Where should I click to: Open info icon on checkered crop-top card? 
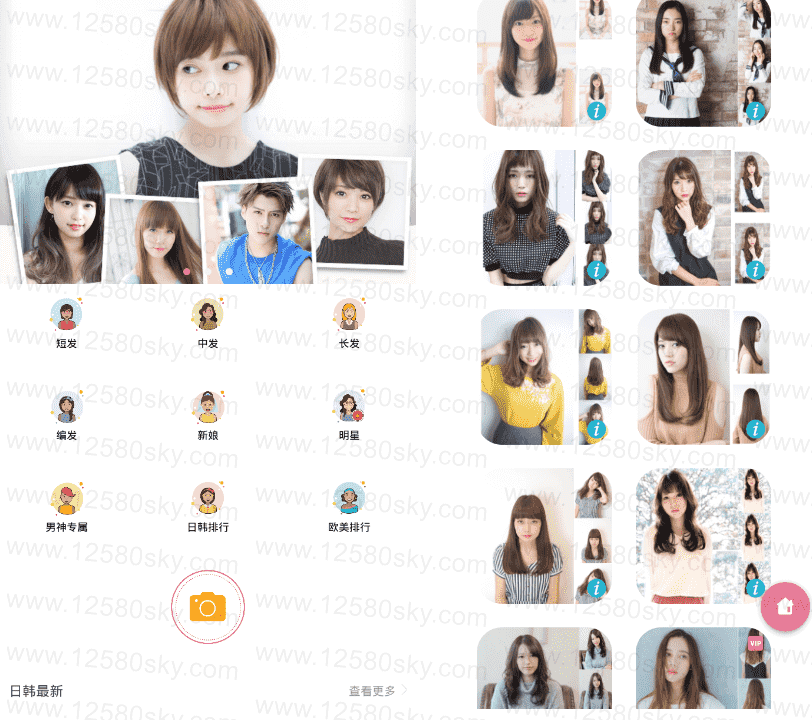pos(597,270)
